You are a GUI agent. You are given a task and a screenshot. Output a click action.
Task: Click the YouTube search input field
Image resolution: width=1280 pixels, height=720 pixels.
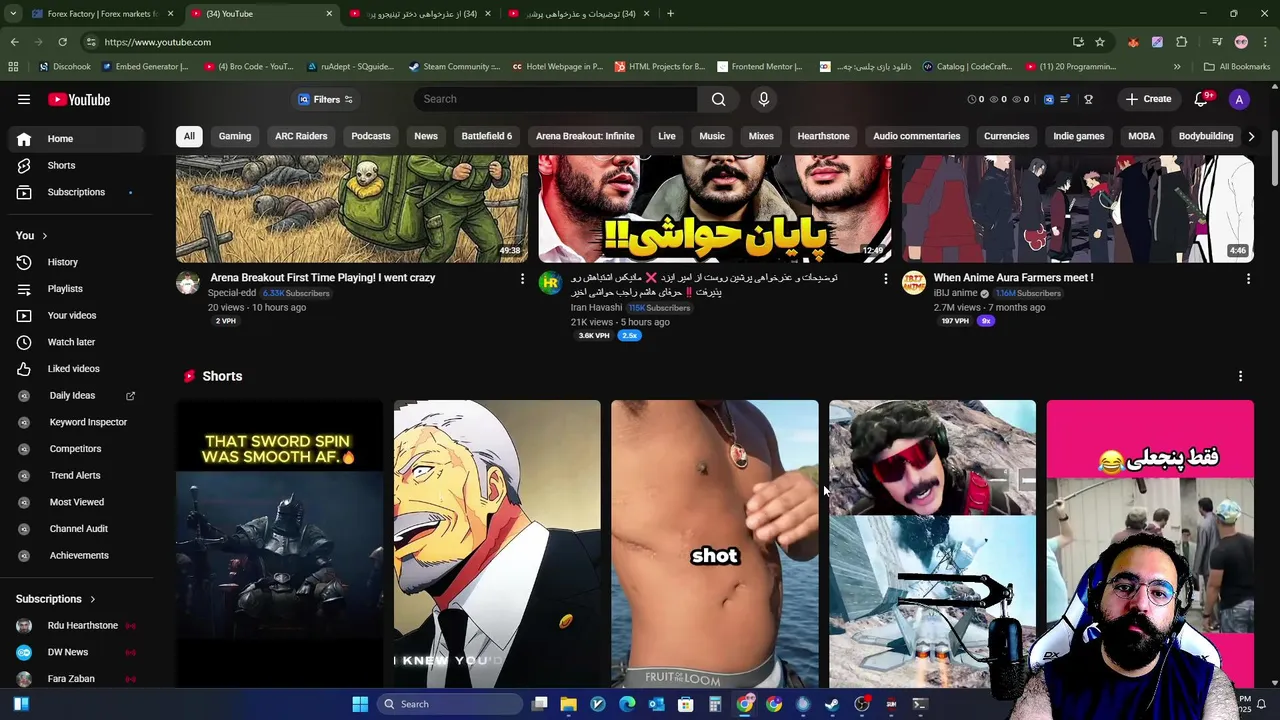[x=556, y=99]
